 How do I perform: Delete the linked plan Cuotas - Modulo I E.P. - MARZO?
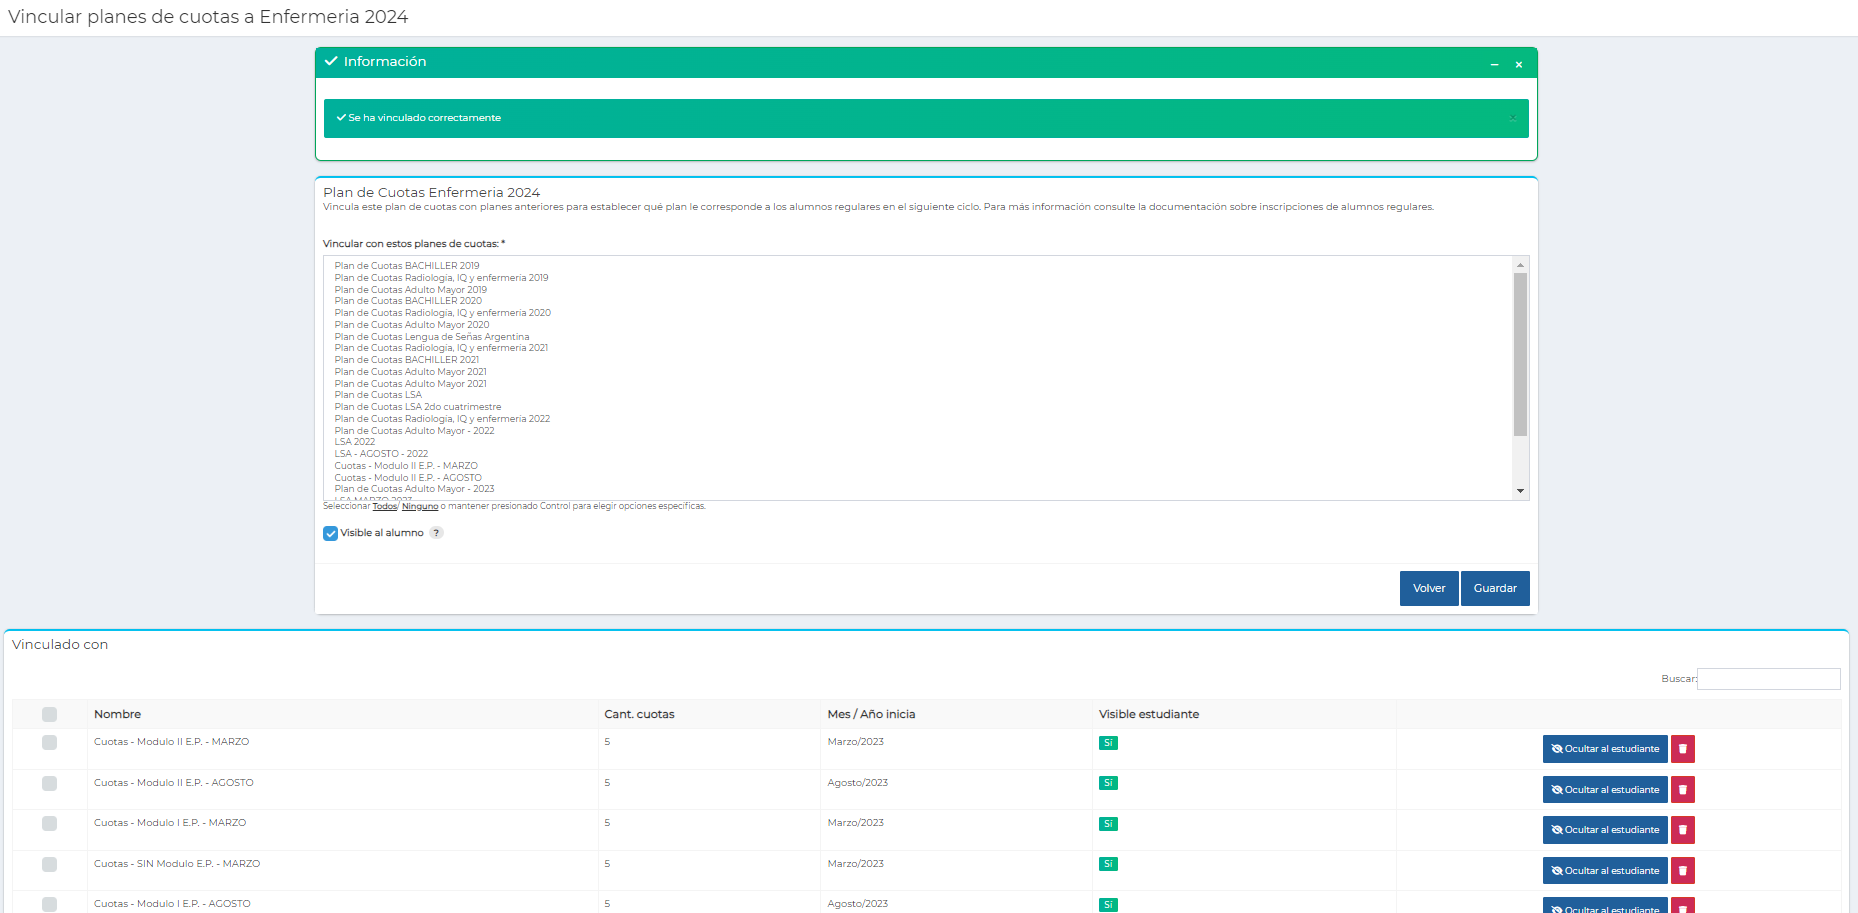(1683, 830)
